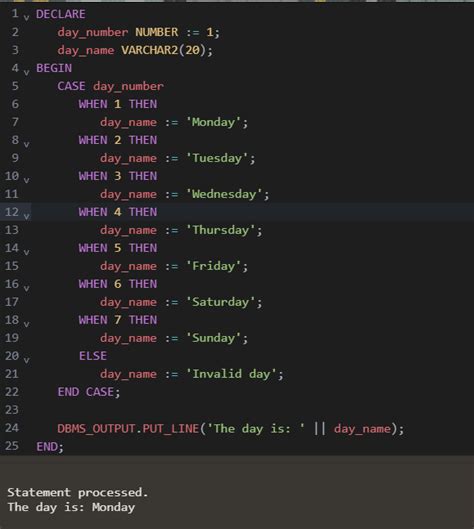The width and height of the screenshot is (474, 529).
Task: Click the 'Saturday' string literal
Action: (x=221, y=302)
